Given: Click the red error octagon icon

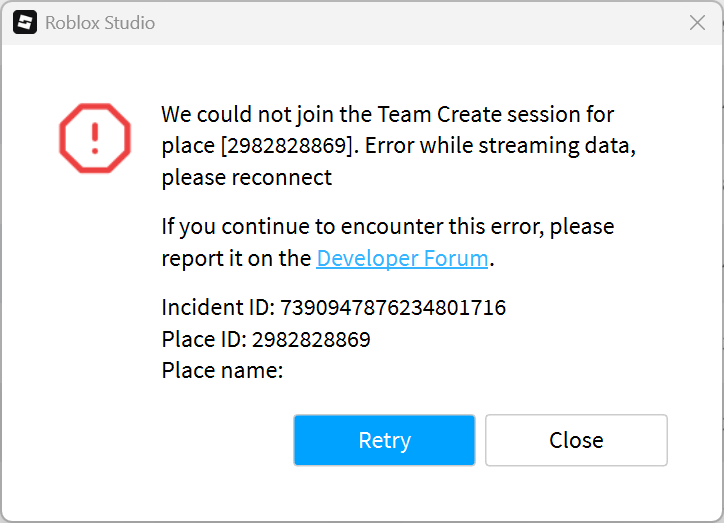Looking at the screenshot, I should point(94,135).
